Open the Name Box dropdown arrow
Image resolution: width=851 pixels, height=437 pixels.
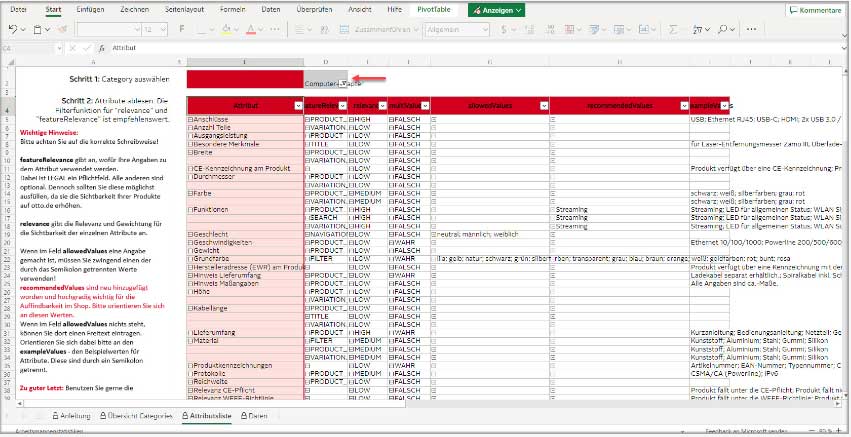tap(59, 48)
